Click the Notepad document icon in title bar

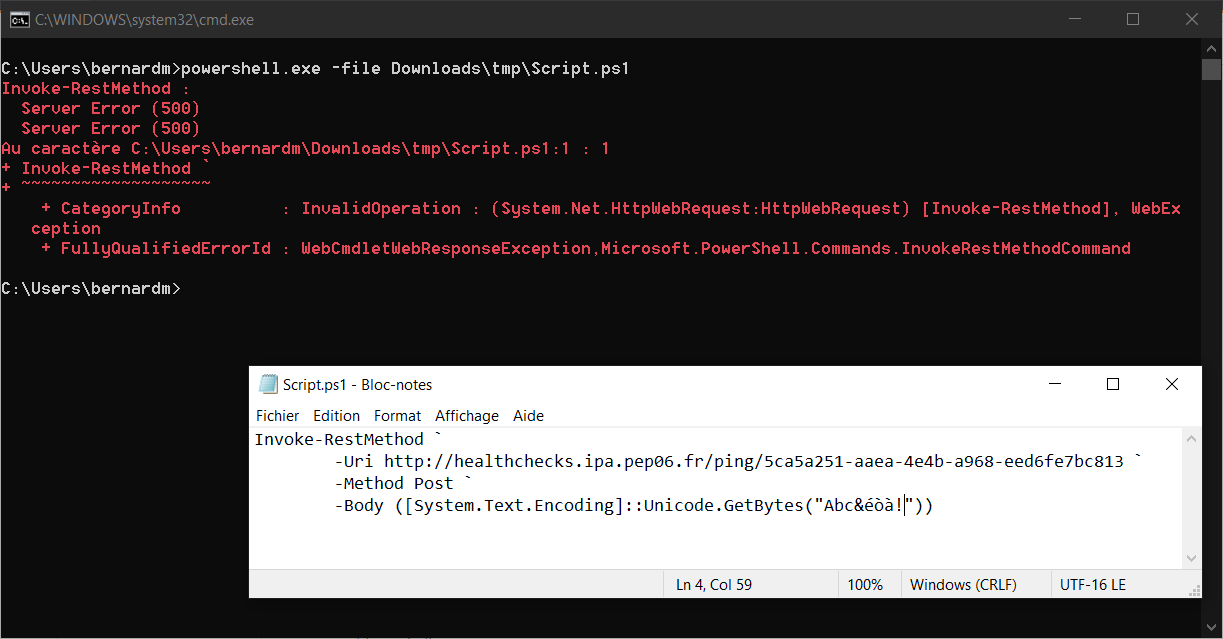point(268,383)
